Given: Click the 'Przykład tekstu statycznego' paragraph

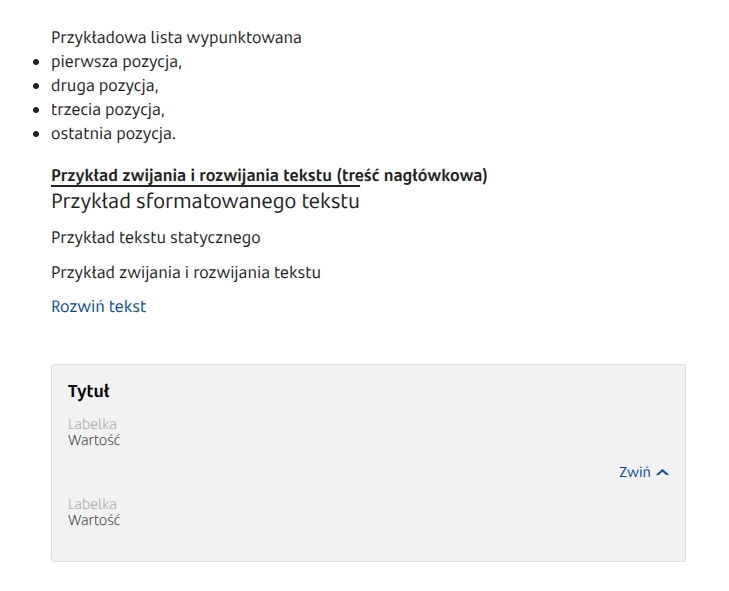Looking at the screenshot, I should click(155, 238).
